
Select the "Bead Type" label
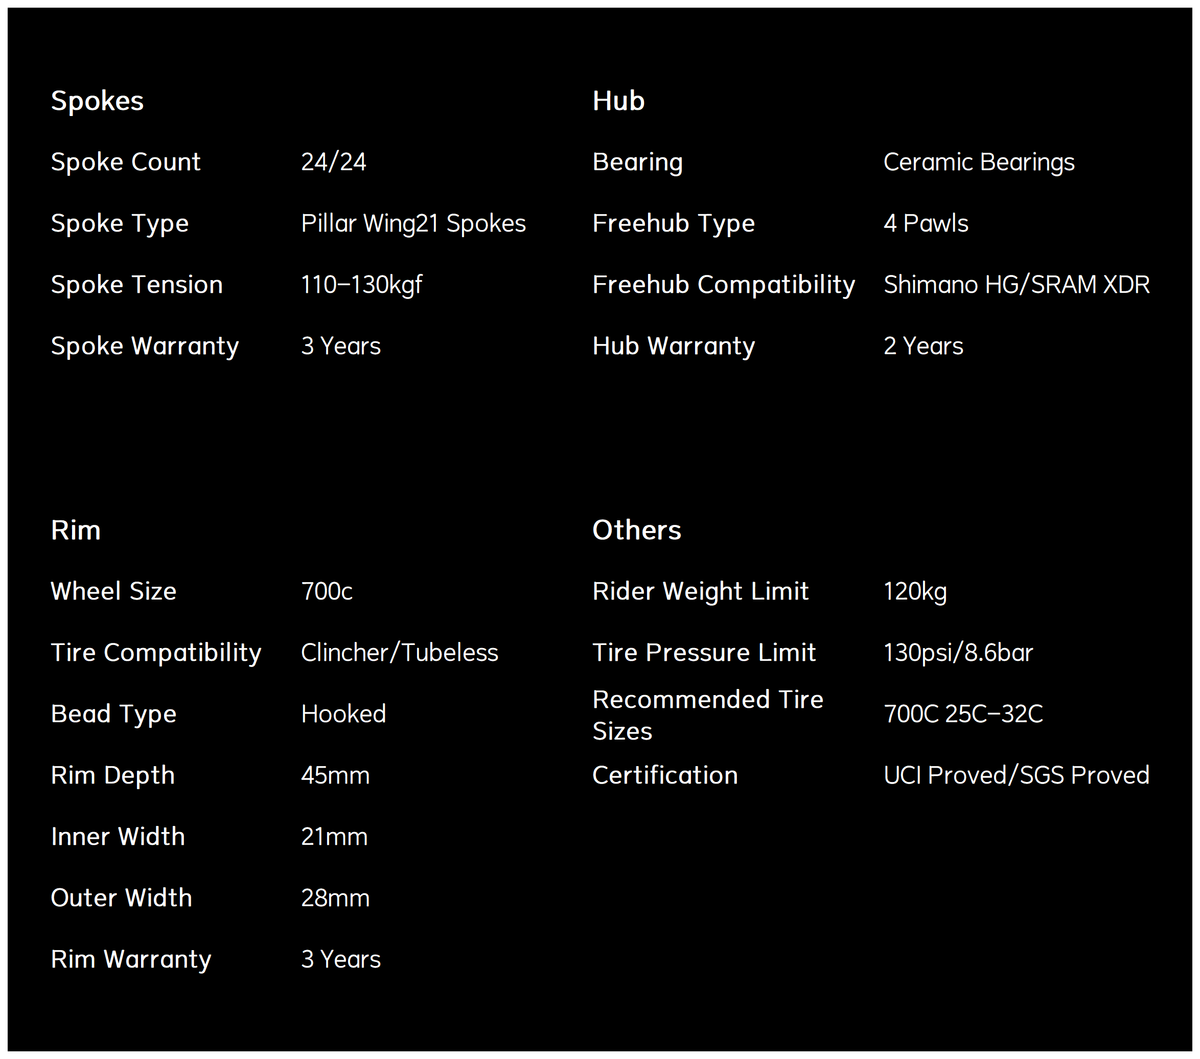click(x=114, y=715)
